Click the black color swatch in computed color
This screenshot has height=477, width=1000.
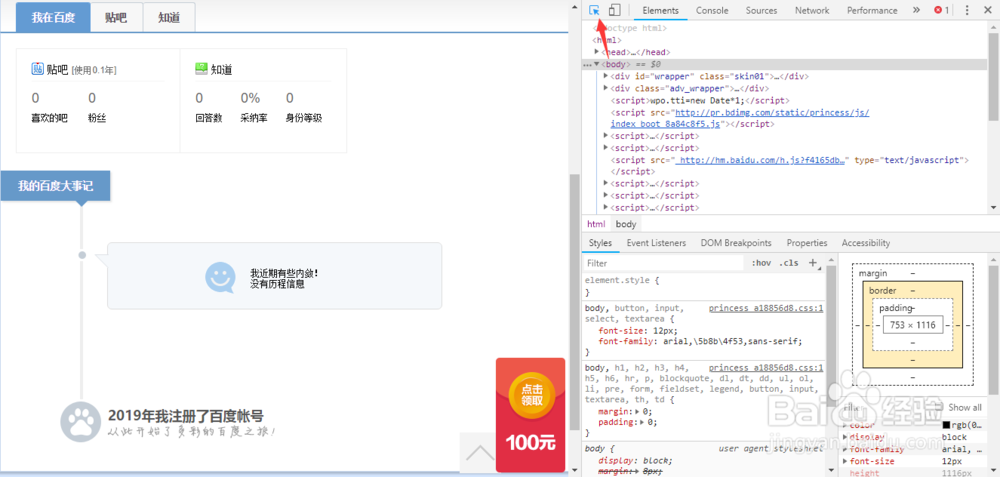(946, 425)
